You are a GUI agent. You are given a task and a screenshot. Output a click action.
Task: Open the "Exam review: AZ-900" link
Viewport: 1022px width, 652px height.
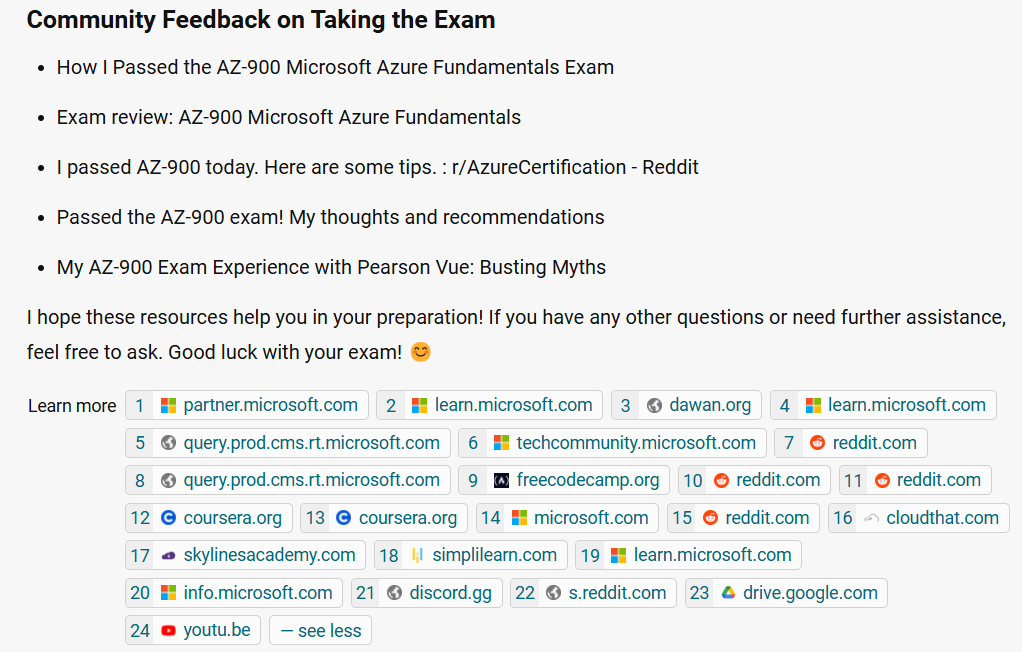click(x=289, y=118)
